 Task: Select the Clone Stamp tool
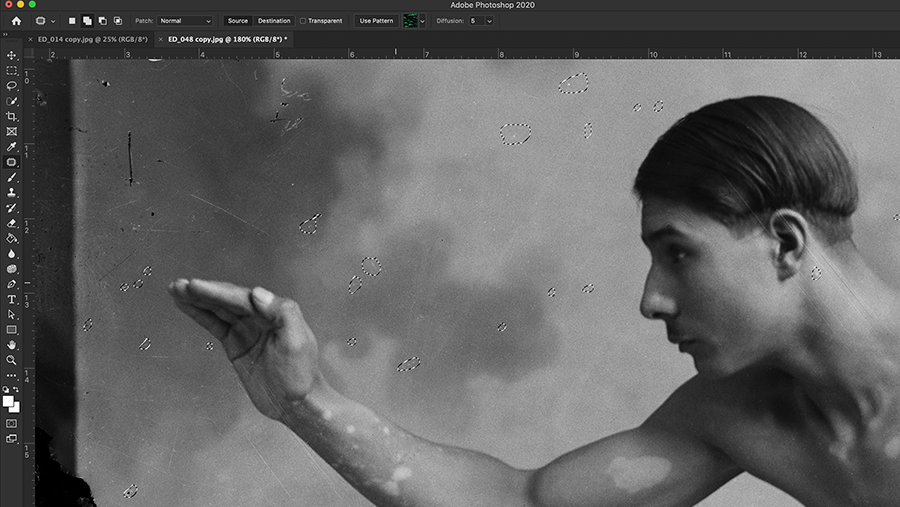(x=11, y=192)
